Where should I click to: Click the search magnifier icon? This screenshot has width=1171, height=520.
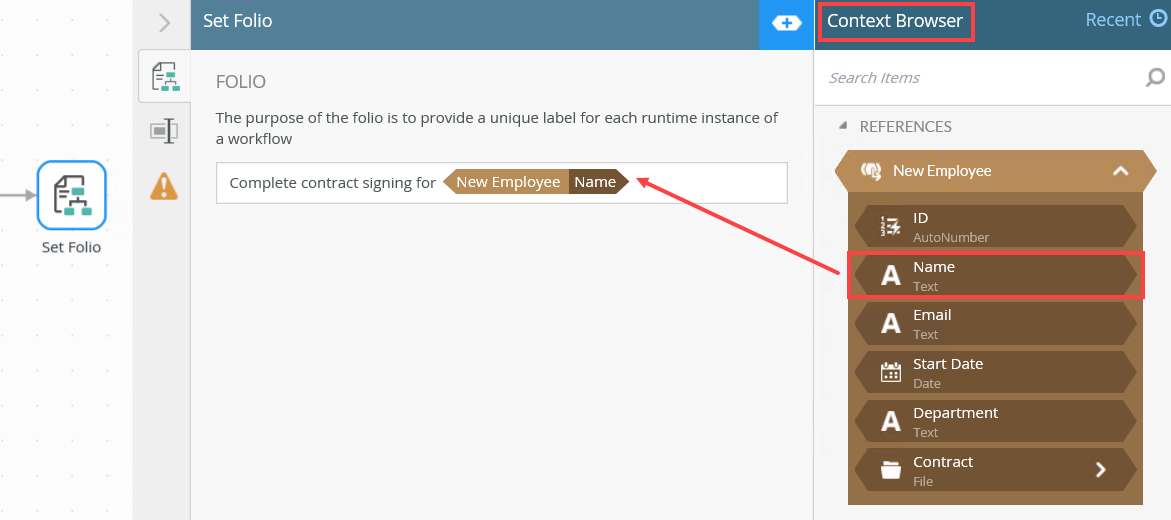[x=1155, y=78]
